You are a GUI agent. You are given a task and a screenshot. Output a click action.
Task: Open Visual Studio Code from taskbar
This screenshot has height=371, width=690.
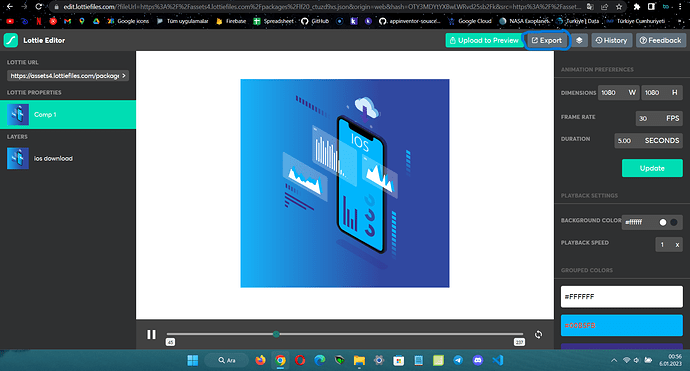tap(498, 360)
